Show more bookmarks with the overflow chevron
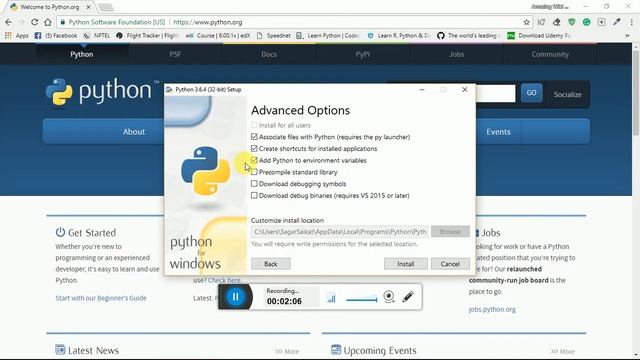Image resolution: width=640 pixels, height=360 pixels. coord(627,36)
